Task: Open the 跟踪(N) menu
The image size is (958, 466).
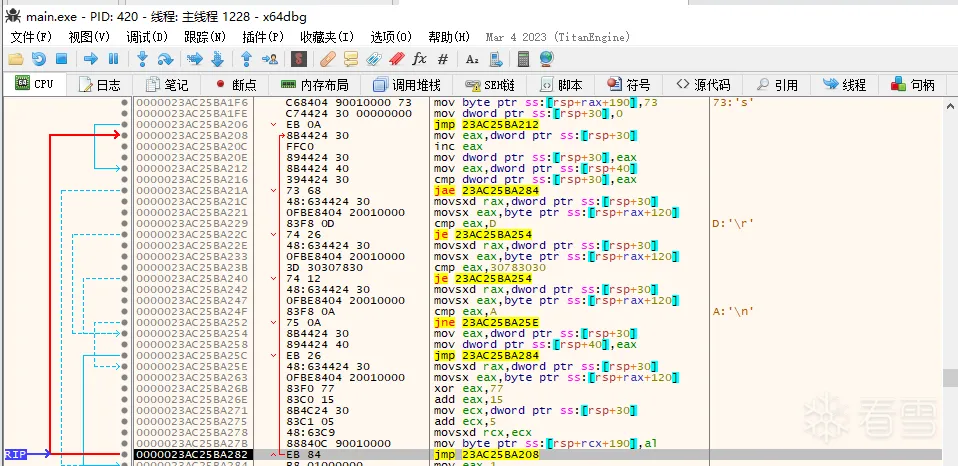Action: tap(205, 37)
